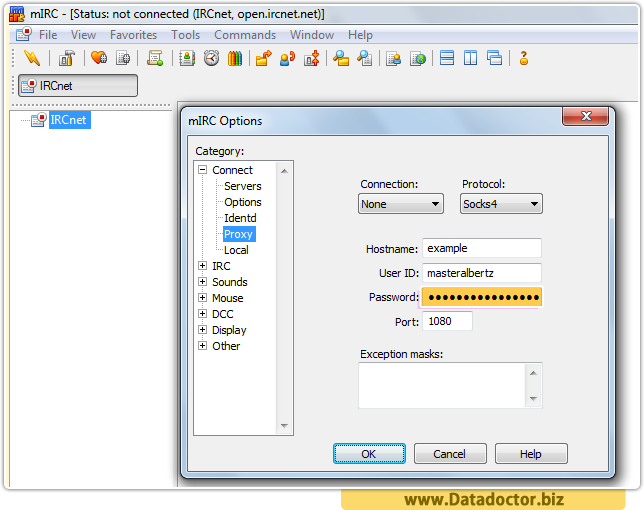
Task: Open the Protocol dropdown showing Socks4
Action: pyautogui.click(x=501, y=204)
